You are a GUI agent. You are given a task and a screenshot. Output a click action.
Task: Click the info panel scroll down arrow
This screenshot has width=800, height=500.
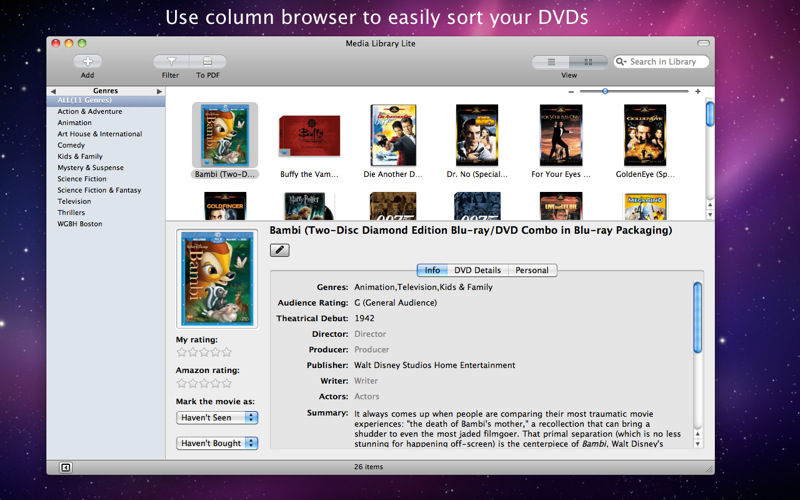[x=697, y=443]
